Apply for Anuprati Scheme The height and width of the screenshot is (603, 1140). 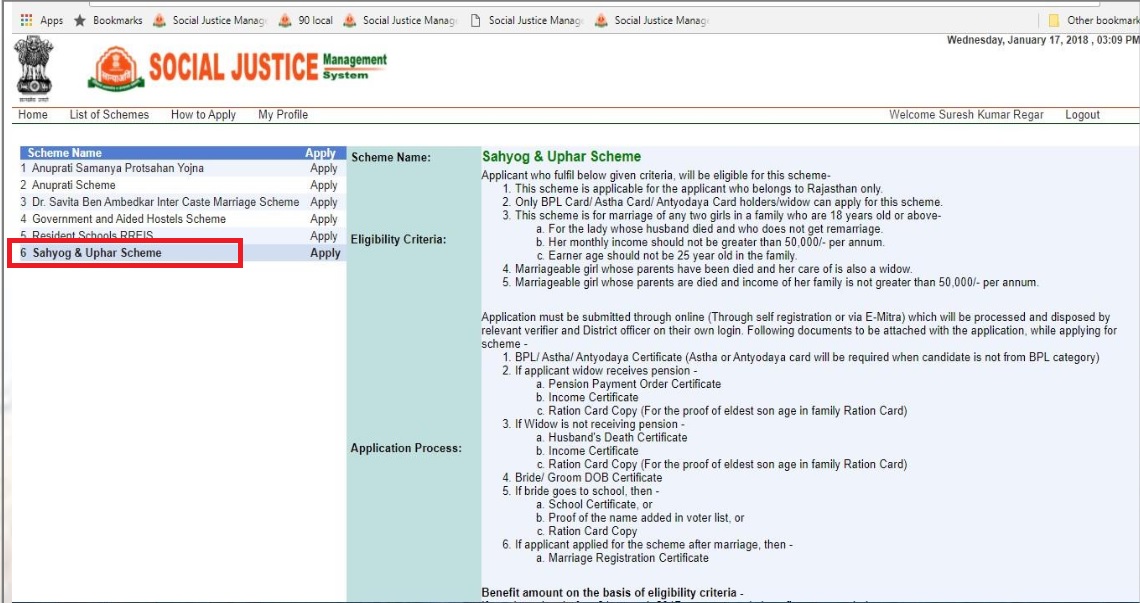(324, 185)
